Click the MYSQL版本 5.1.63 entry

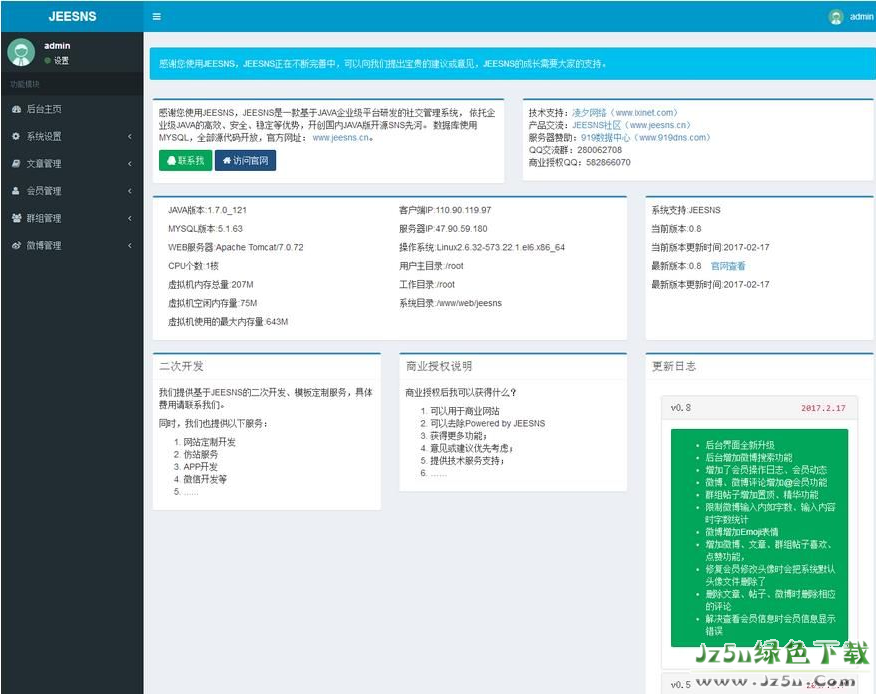205,229
